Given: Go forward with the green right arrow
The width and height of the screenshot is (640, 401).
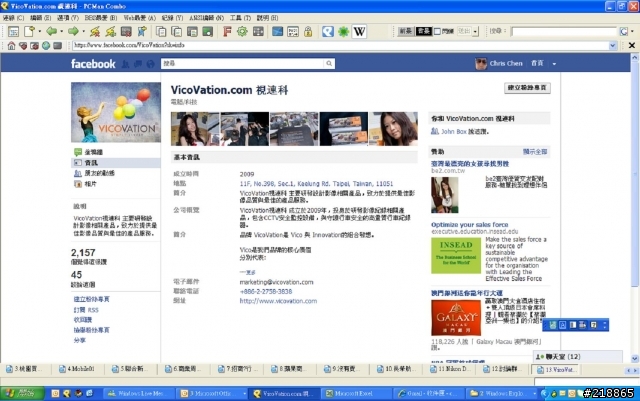Looking at the screenshot, I should point(73,31).
